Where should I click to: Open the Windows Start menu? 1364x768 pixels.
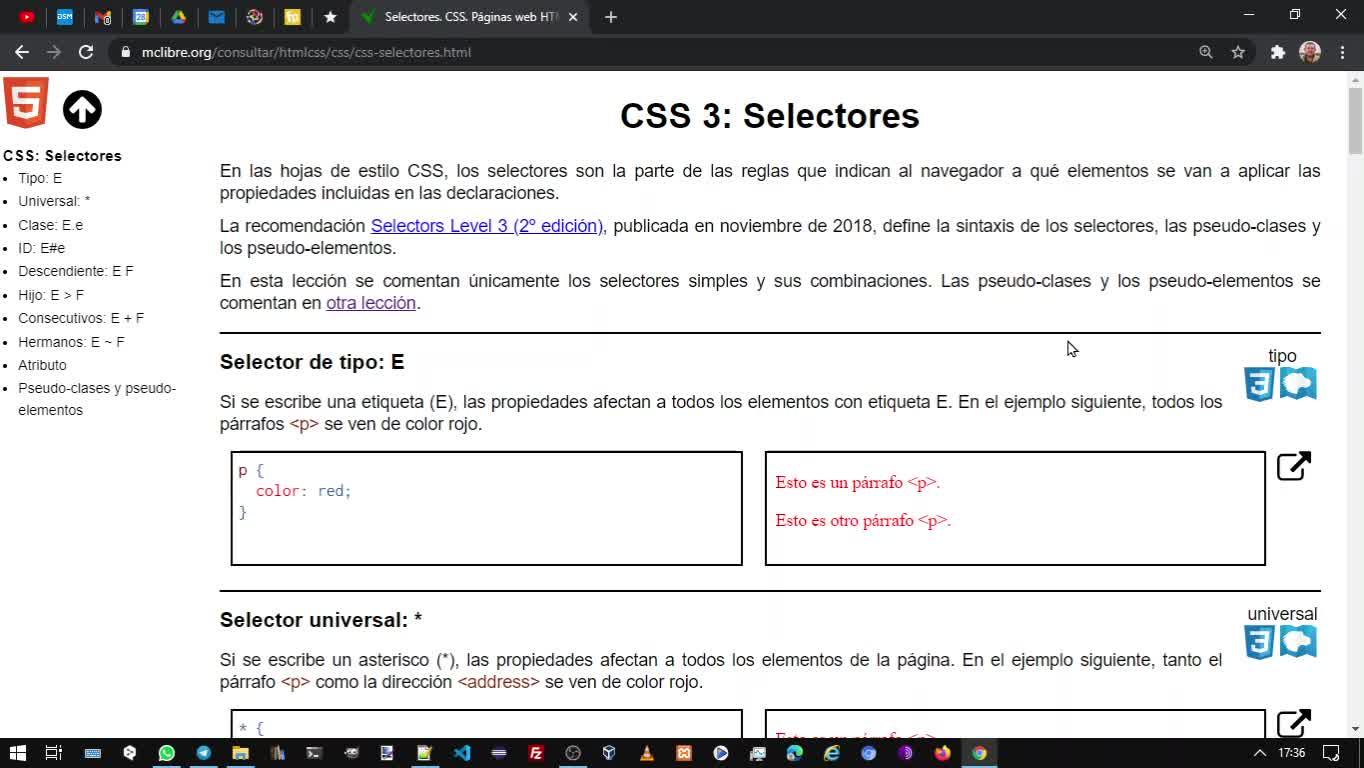pyautogui.click(x=17, y=753)
